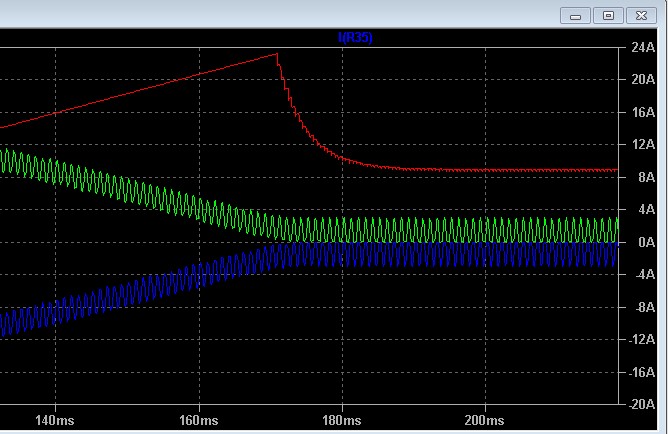Click the 180ms time axis label
This screenshot has height=434, width=668.
pyautogui.click(x=342, y=420)
